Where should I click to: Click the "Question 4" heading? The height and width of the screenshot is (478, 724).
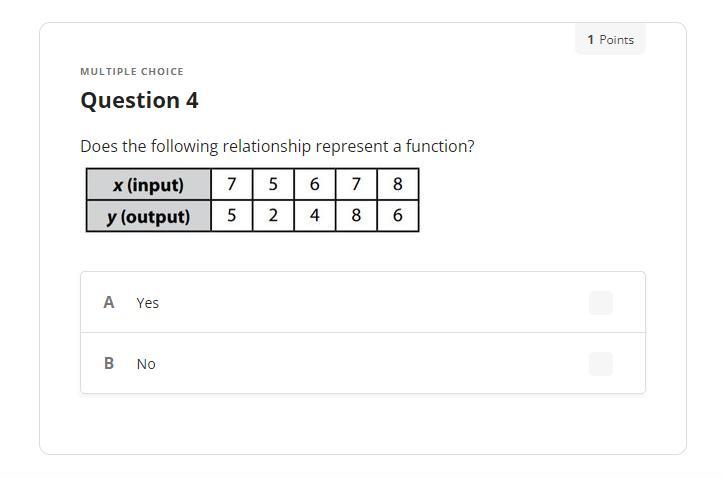(x=139, y=101)
